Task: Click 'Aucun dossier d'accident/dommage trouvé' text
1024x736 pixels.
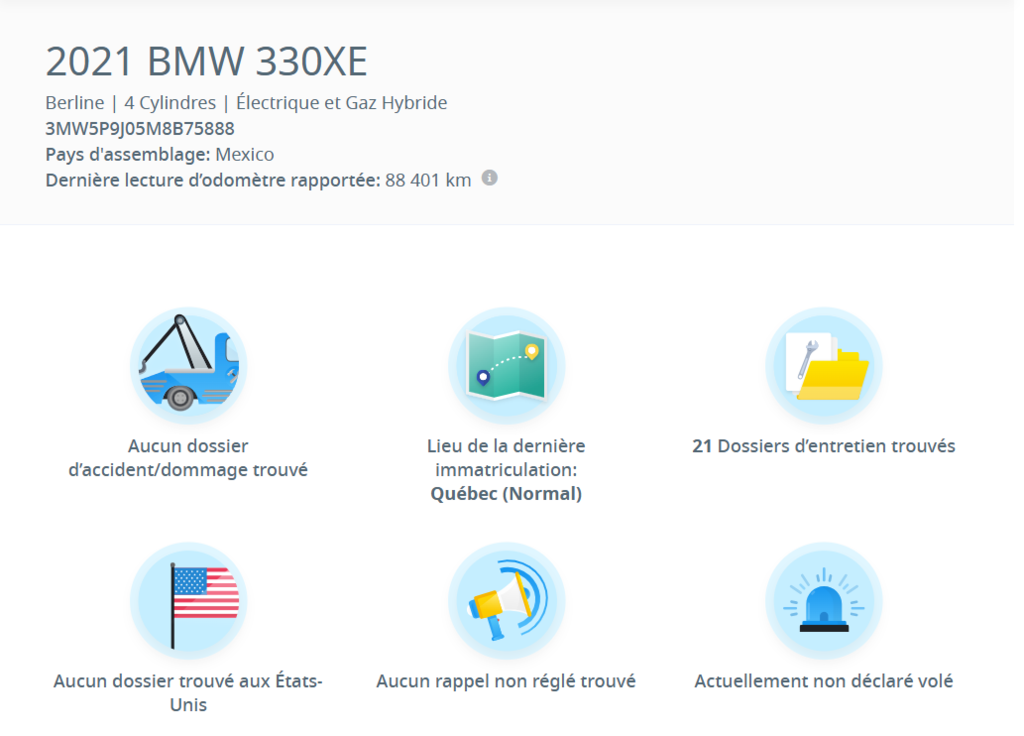Action: click(189, 457)
